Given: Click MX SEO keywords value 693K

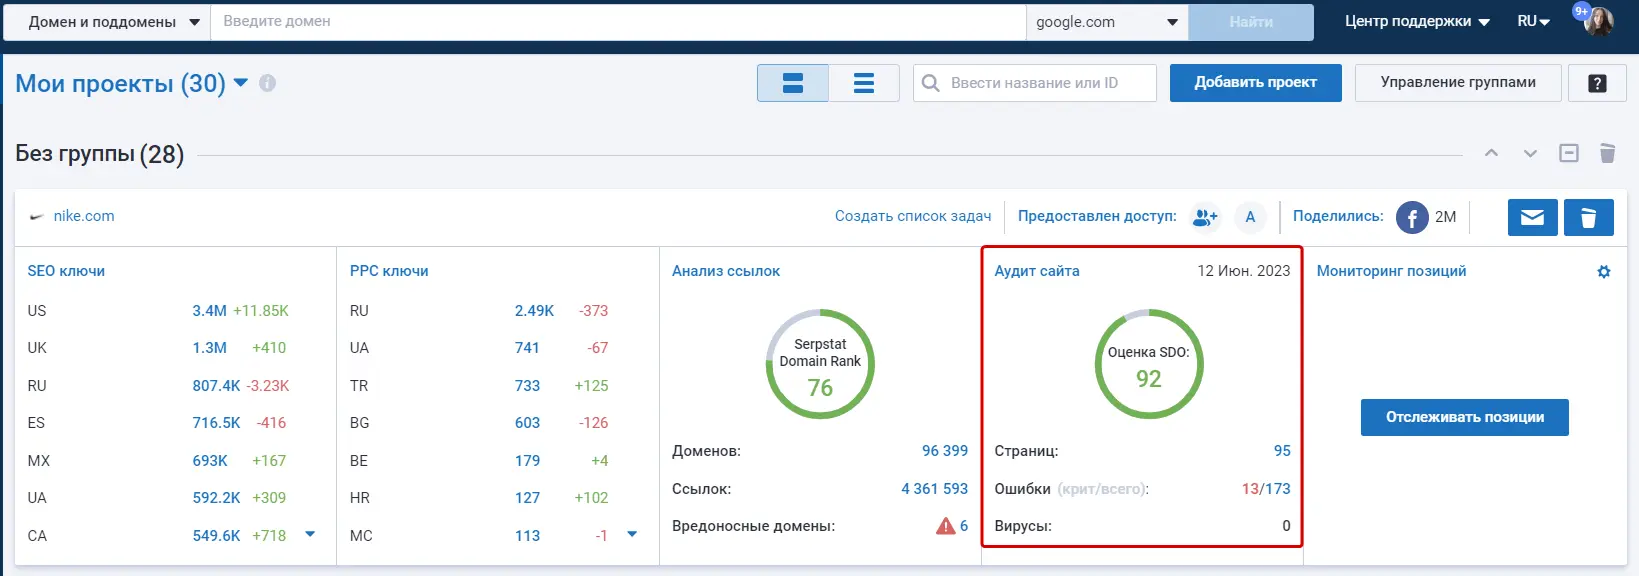Looking at the screenshot, I should pos(210,461).
